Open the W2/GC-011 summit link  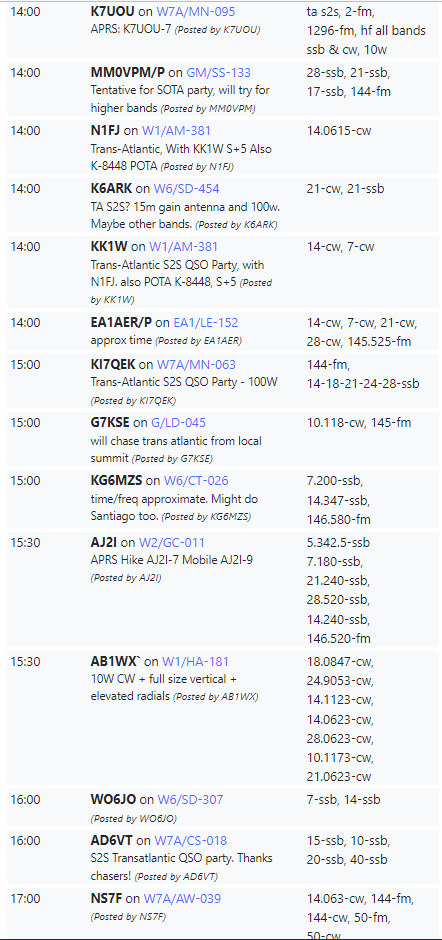tap(172, 543)
